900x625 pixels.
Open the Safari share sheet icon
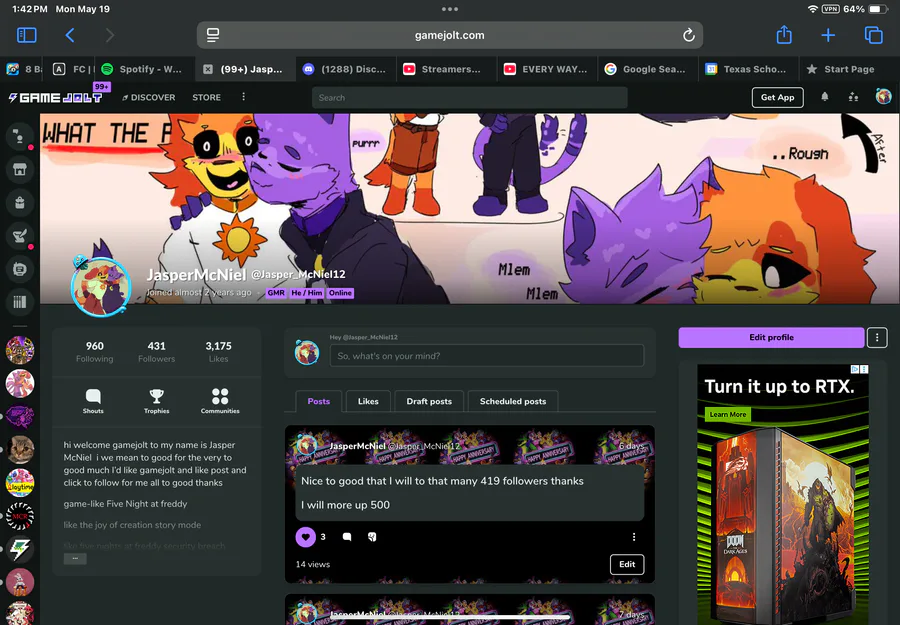pos(784,35)
